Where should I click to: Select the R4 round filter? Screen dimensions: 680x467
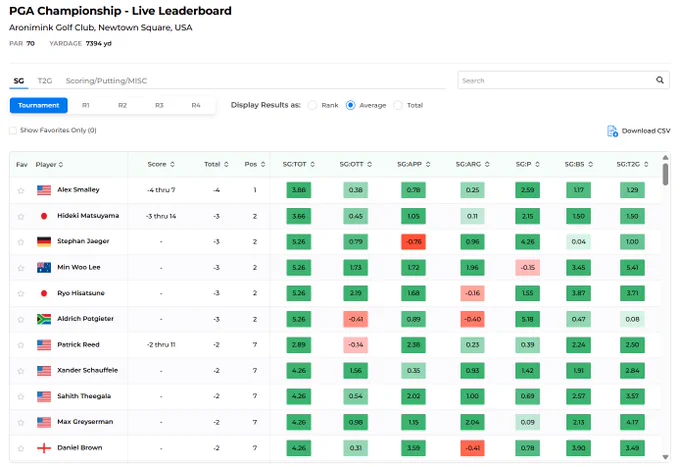click(196, 105)
